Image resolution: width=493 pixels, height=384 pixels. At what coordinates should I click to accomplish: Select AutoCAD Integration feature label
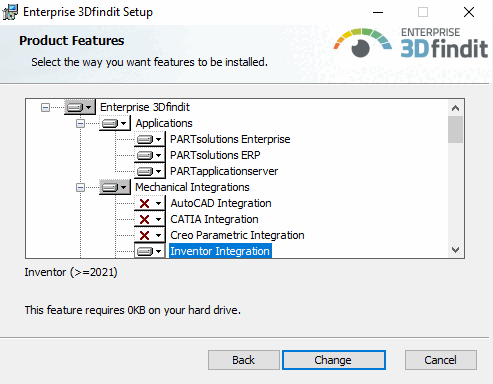[221, 203]
